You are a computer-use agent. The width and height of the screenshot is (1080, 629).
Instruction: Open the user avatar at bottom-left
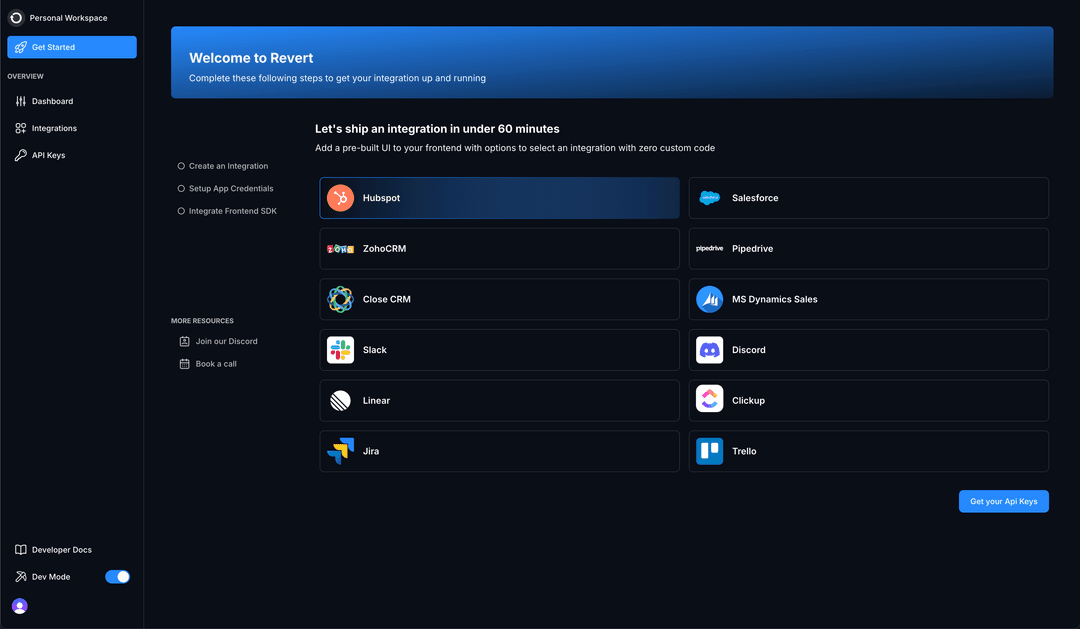[x=19, y=606]
